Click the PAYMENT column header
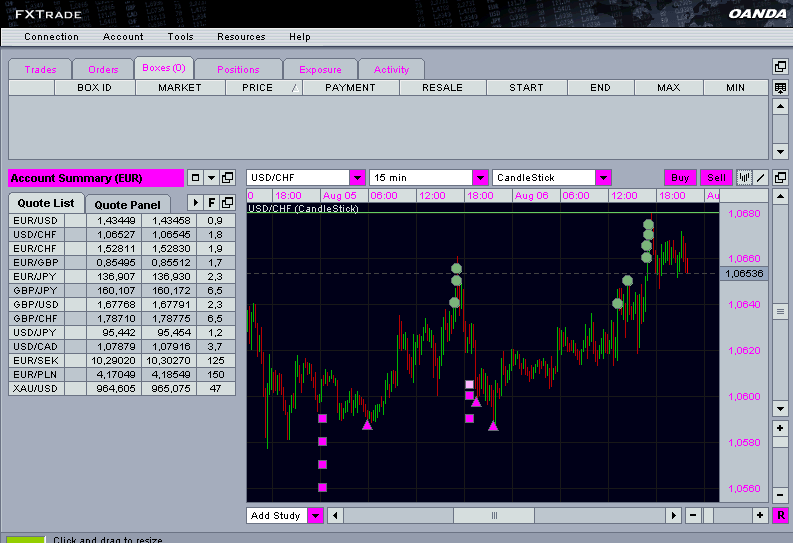 point(350,88)
